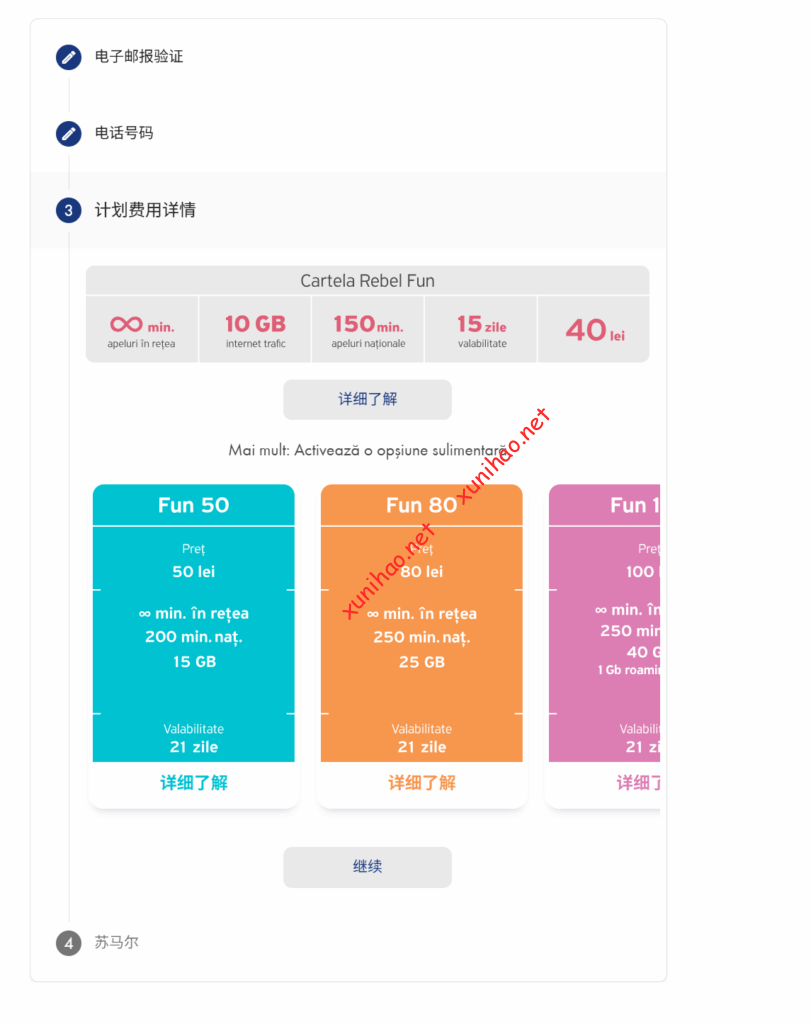Click the pencil icon beside 电子邮报验证
The image size is (811, 1024).
(x=68, y=57)
